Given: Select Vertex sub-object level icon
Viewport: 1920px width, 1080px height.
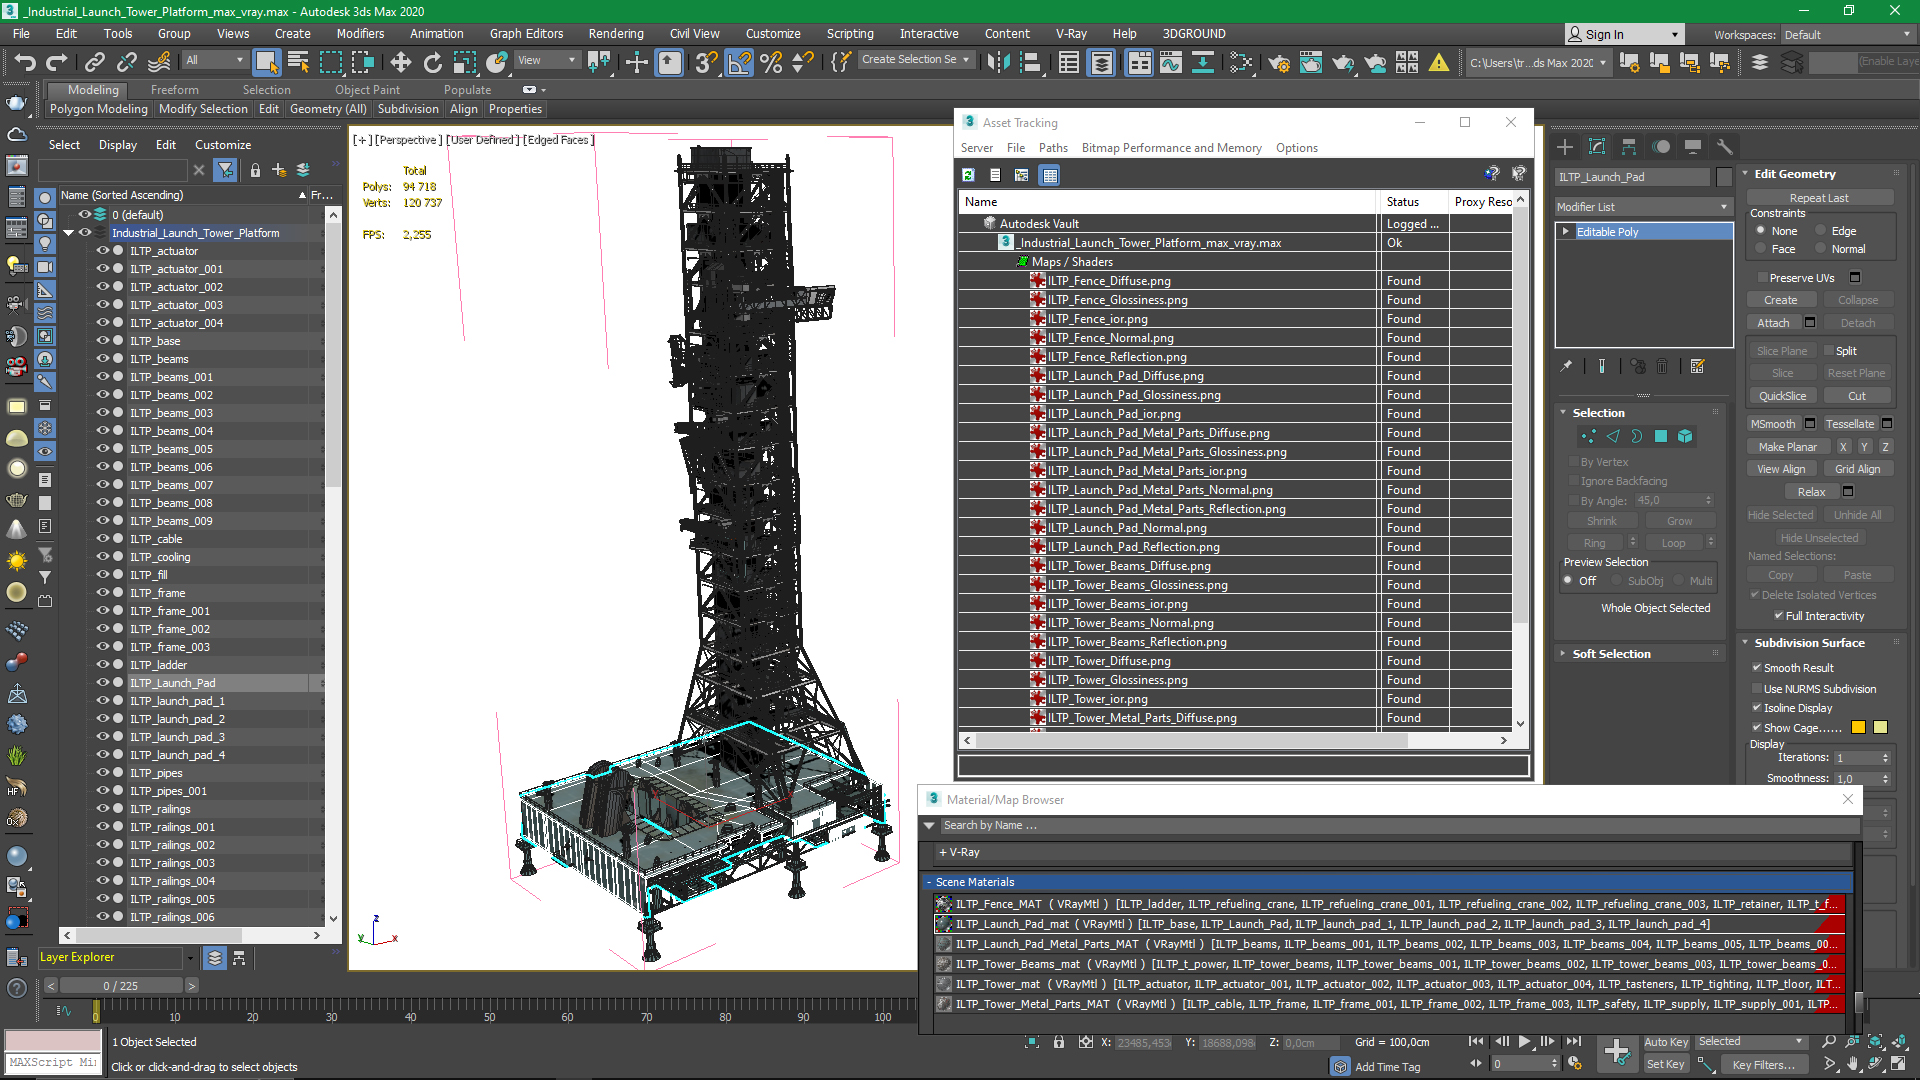Looking at the screenshot, I should 1588,436.
